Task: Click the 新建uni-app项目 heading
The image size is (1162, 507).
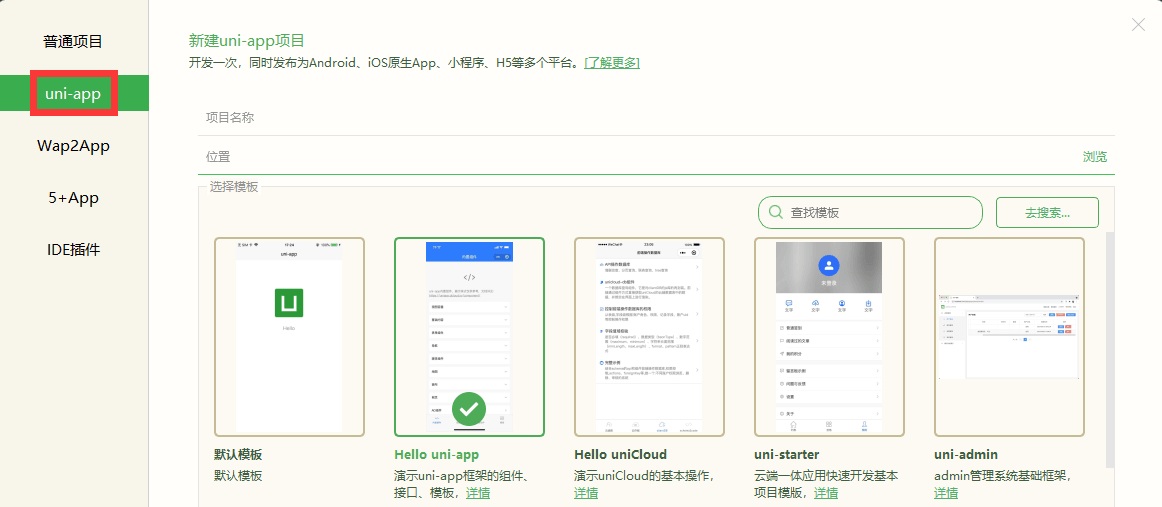Action: [247, 41]
